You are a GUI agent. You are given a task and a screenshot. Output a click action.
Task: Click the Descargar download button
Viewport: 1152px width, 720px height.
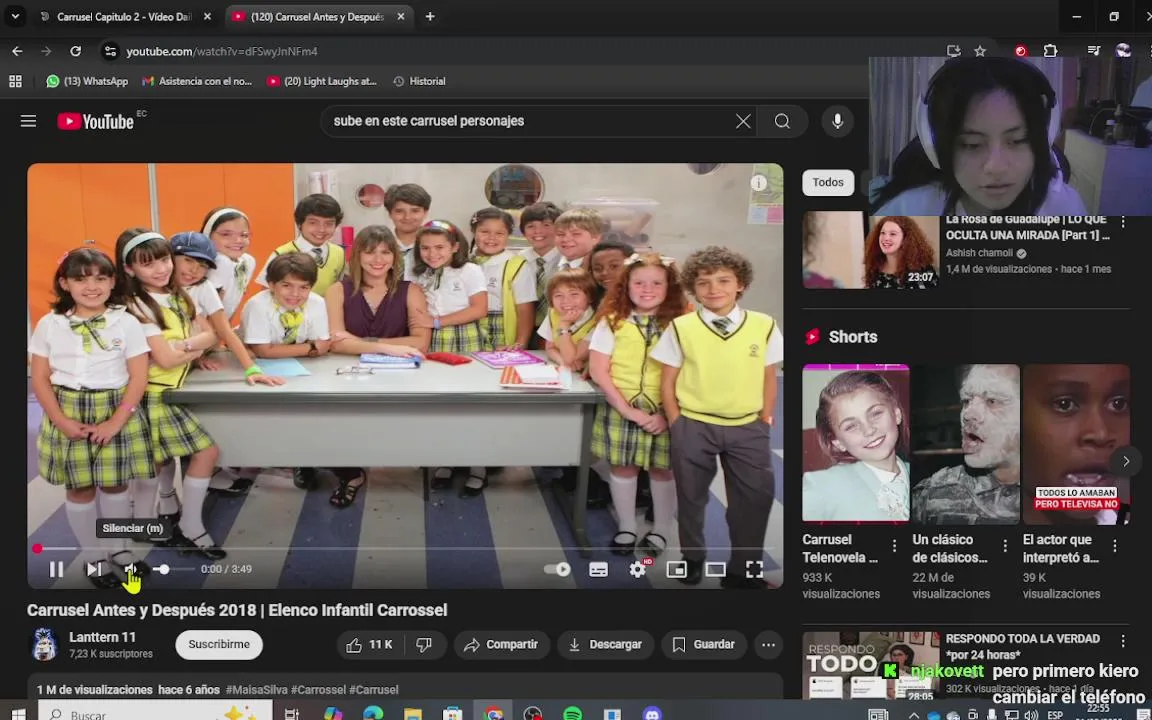click(605, 644)
